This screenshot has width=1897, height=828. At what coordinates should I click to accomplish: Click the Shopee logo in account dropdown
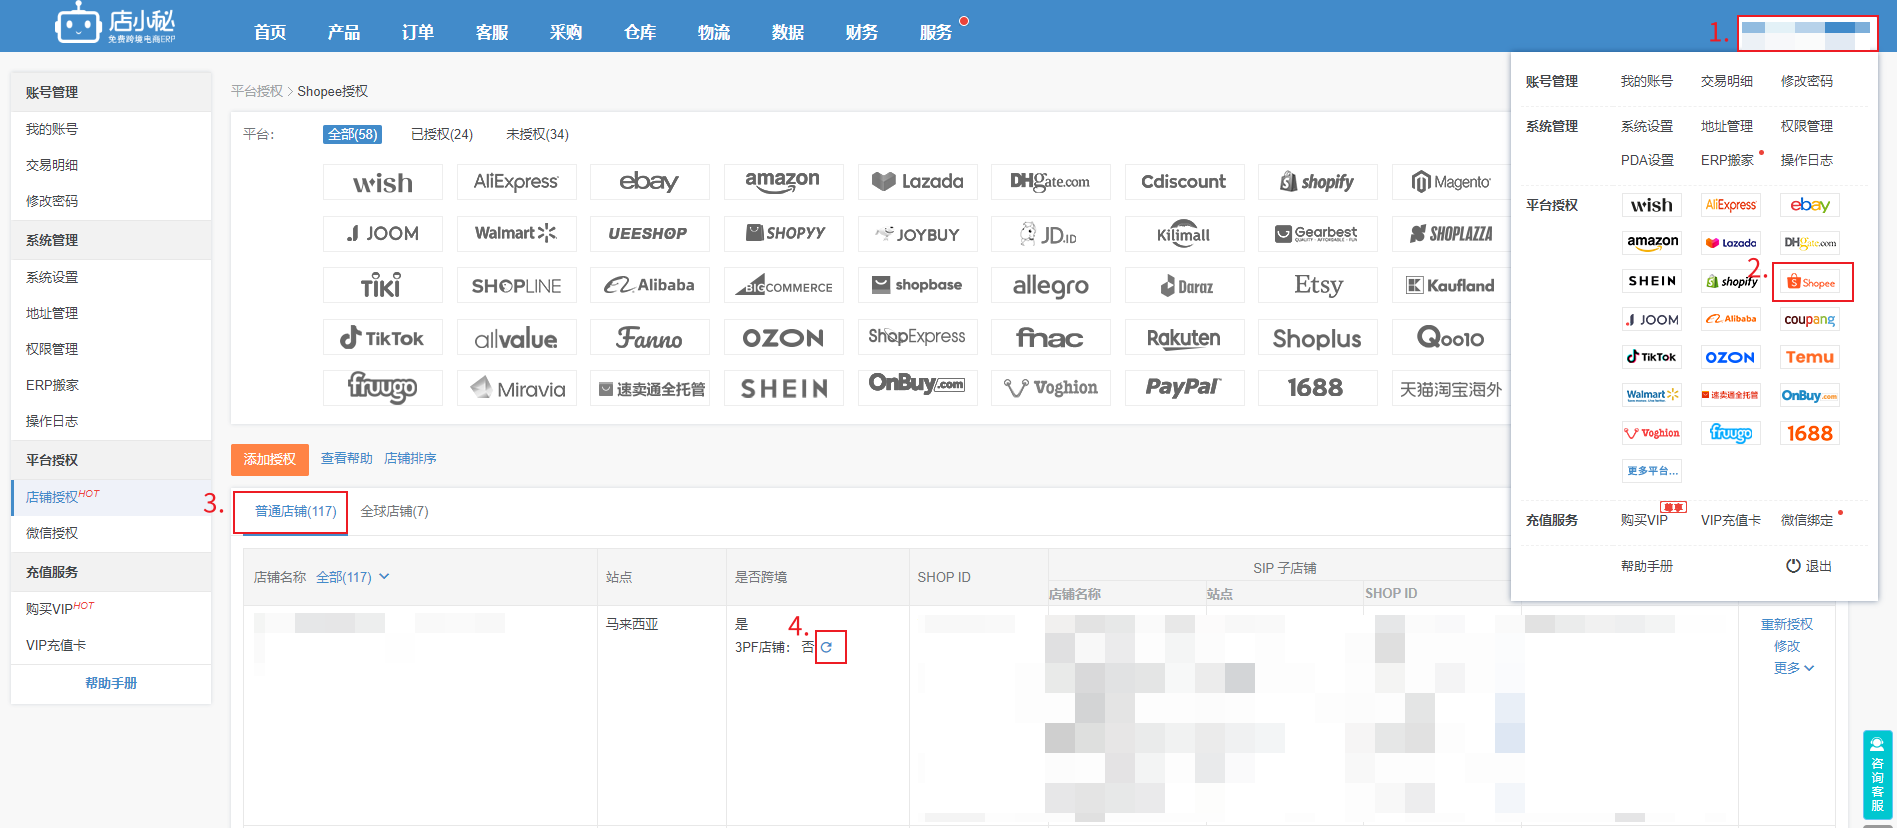pos(1811,282)
